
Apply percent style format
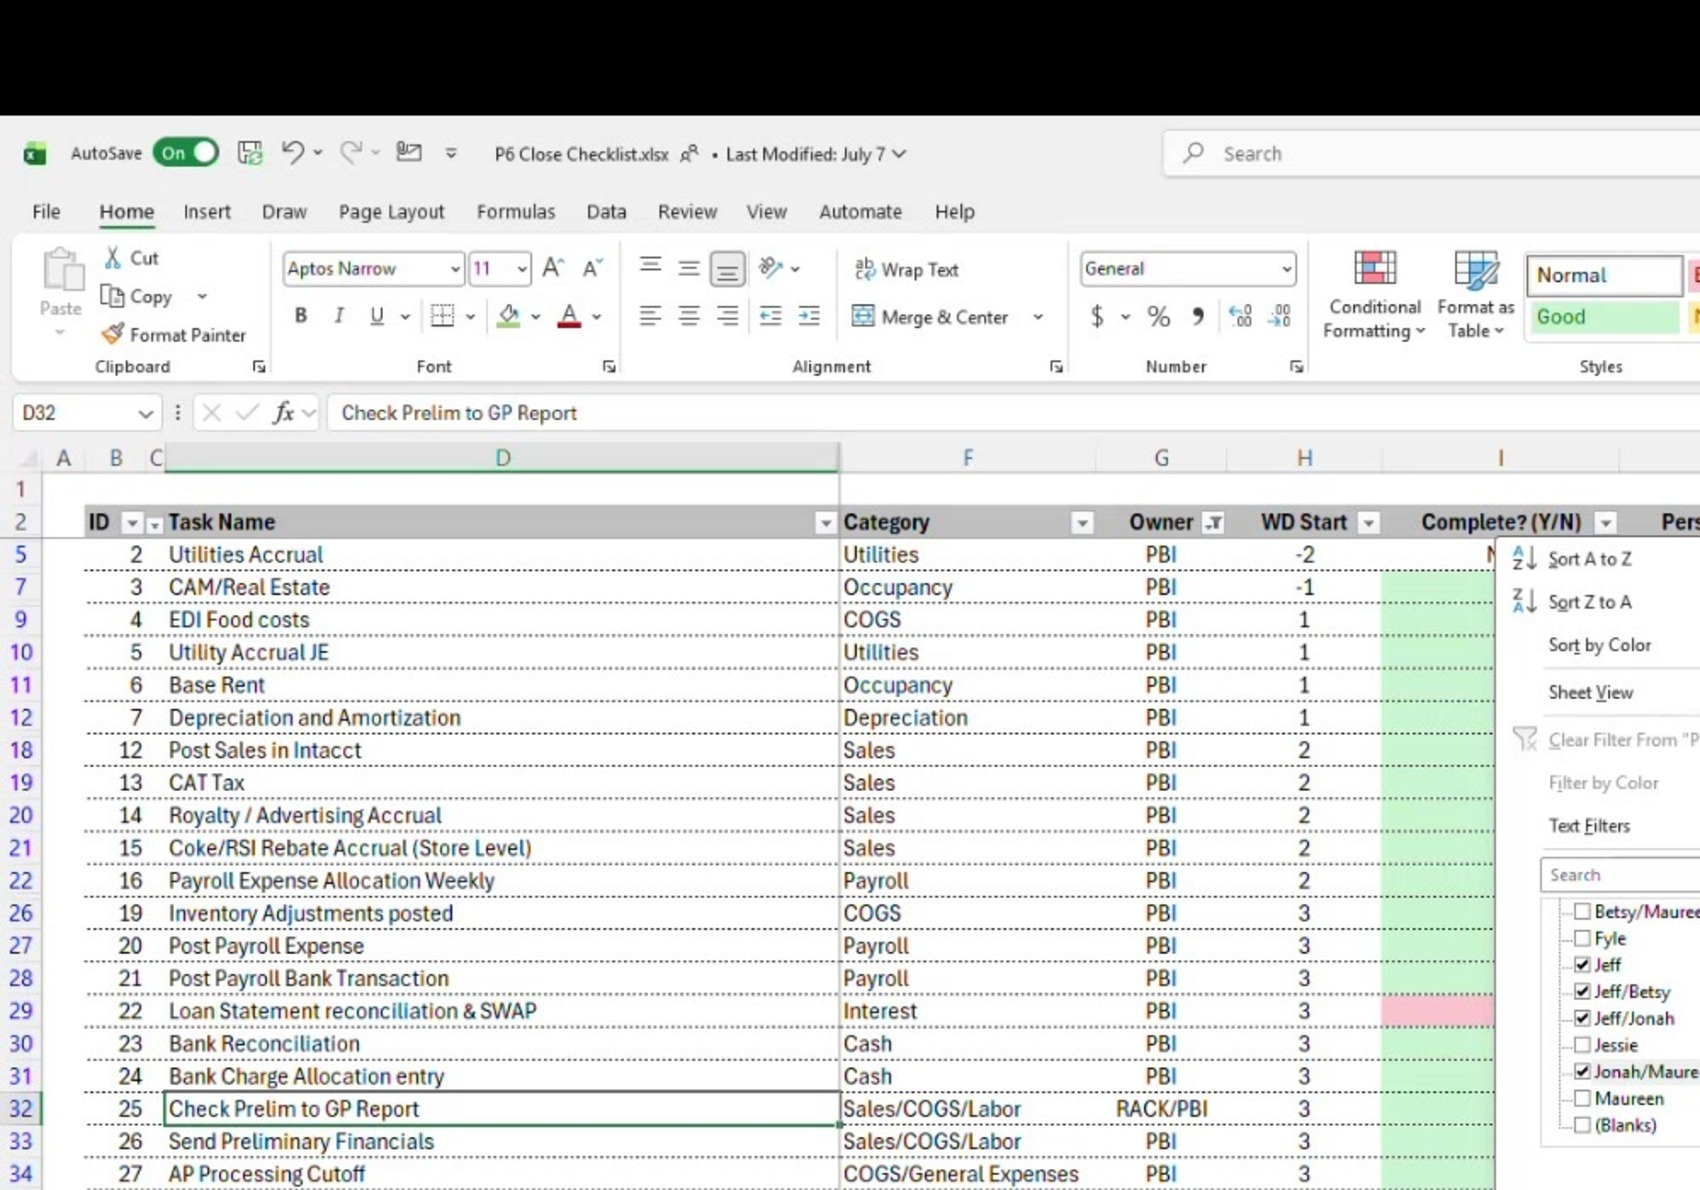[1158, 317]
